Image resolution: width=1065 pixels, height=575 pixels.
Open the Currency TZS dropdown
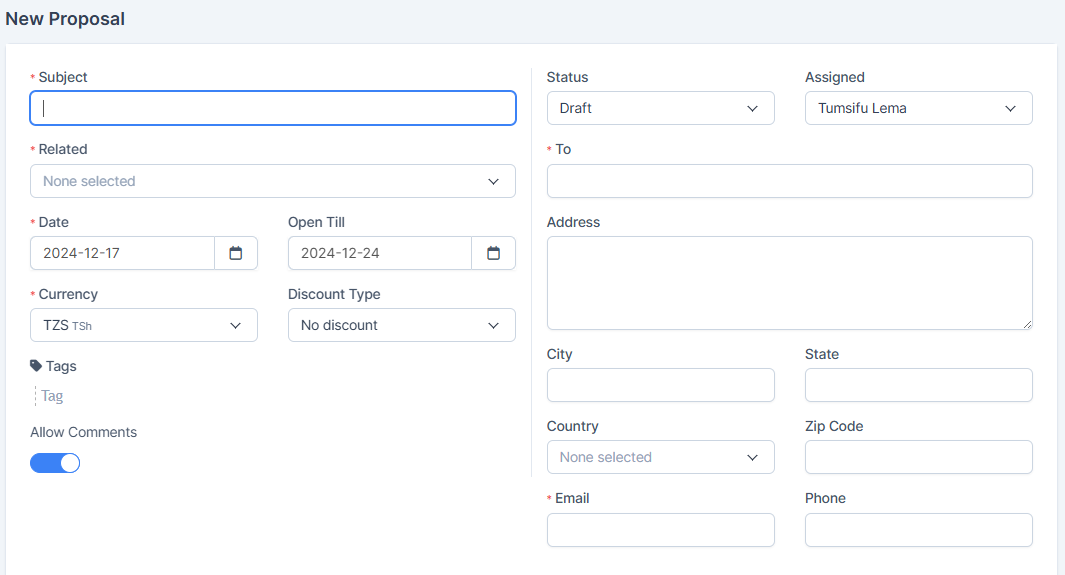(144, 325)
